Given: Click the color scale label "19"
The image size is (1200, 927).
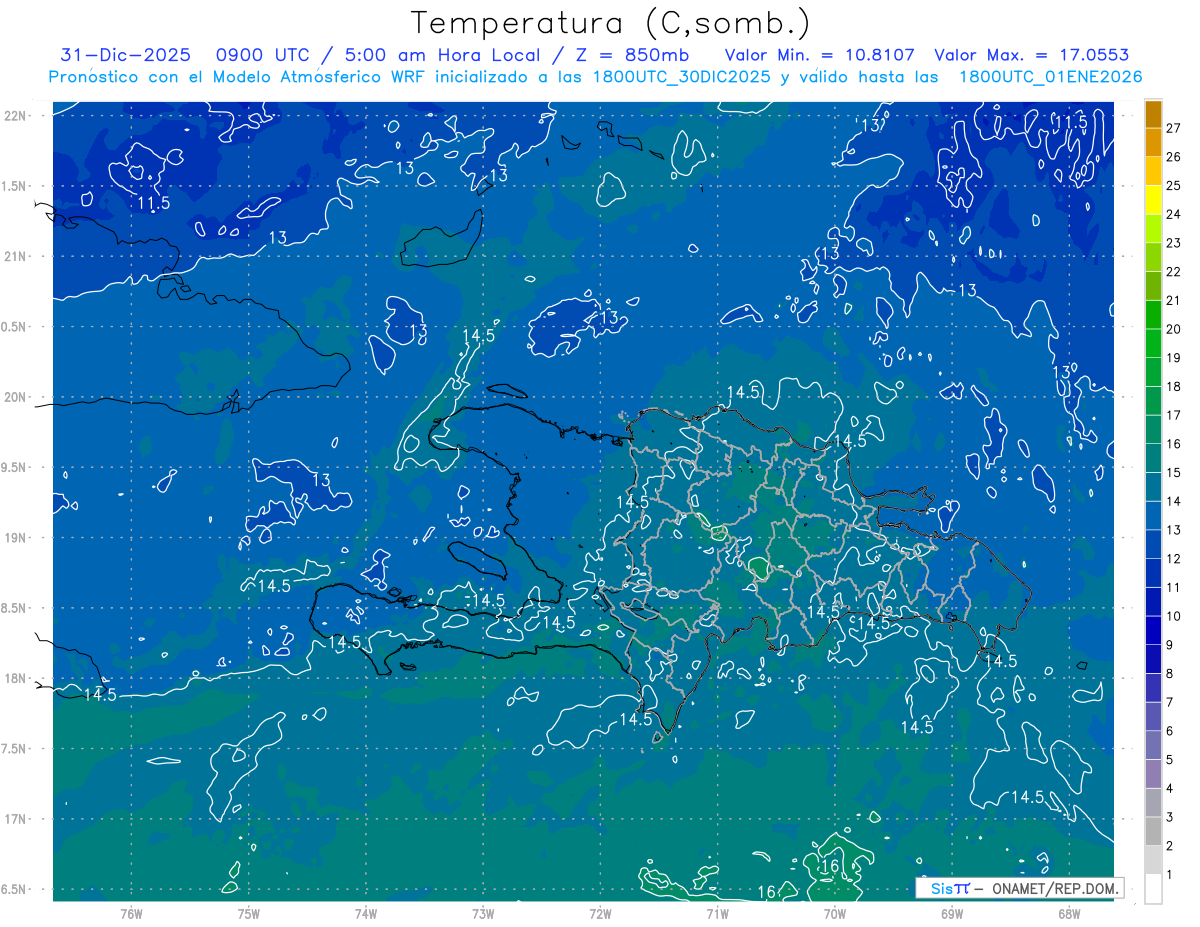Looking at the screenshot, I should point(1174,358).
